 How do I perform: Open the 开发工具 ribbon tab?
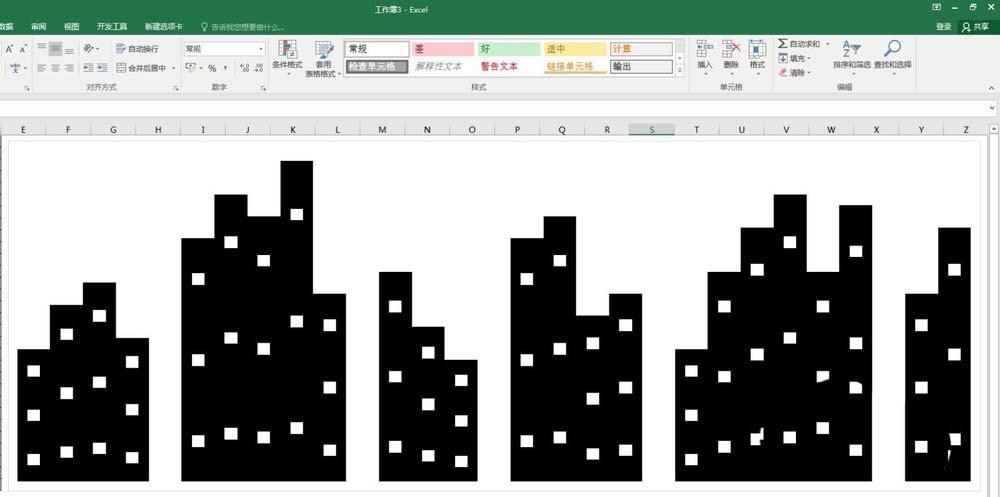112,27
